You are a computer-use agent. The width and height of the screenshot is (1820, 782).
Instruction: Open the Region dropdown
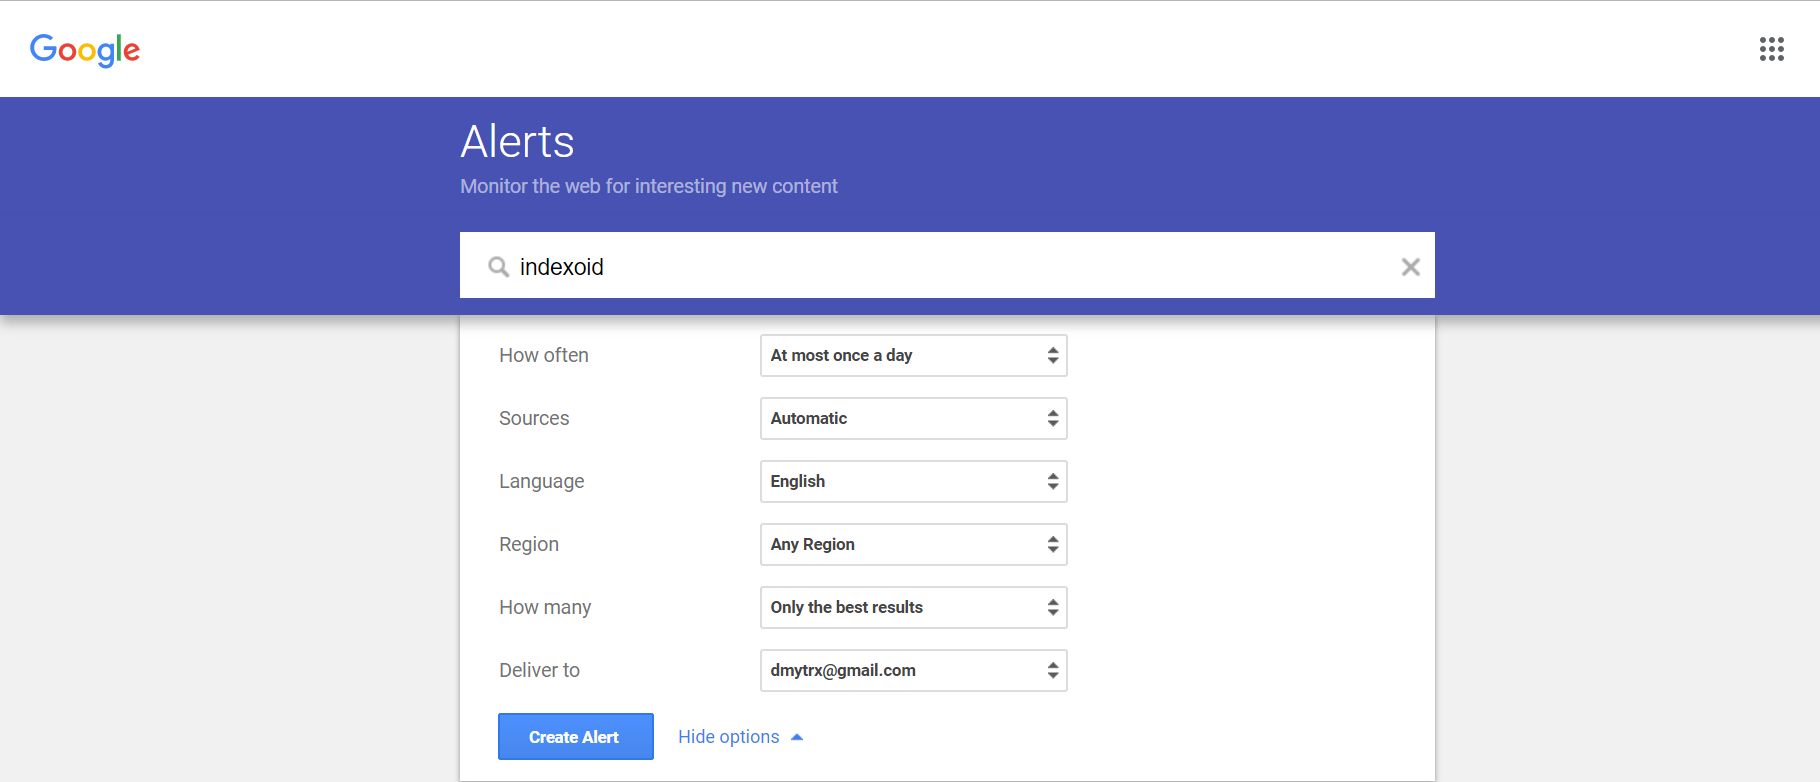(x=914, y=545)
